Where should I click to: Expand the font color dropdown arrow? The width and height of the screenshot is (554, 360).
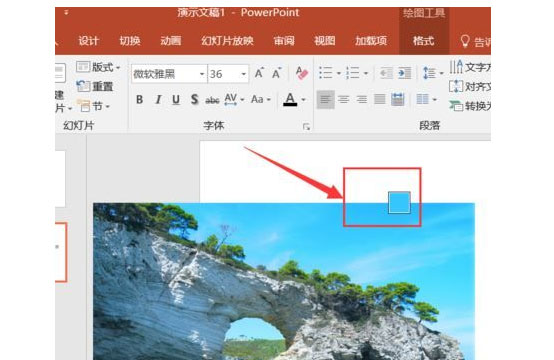tap(303, 100)
